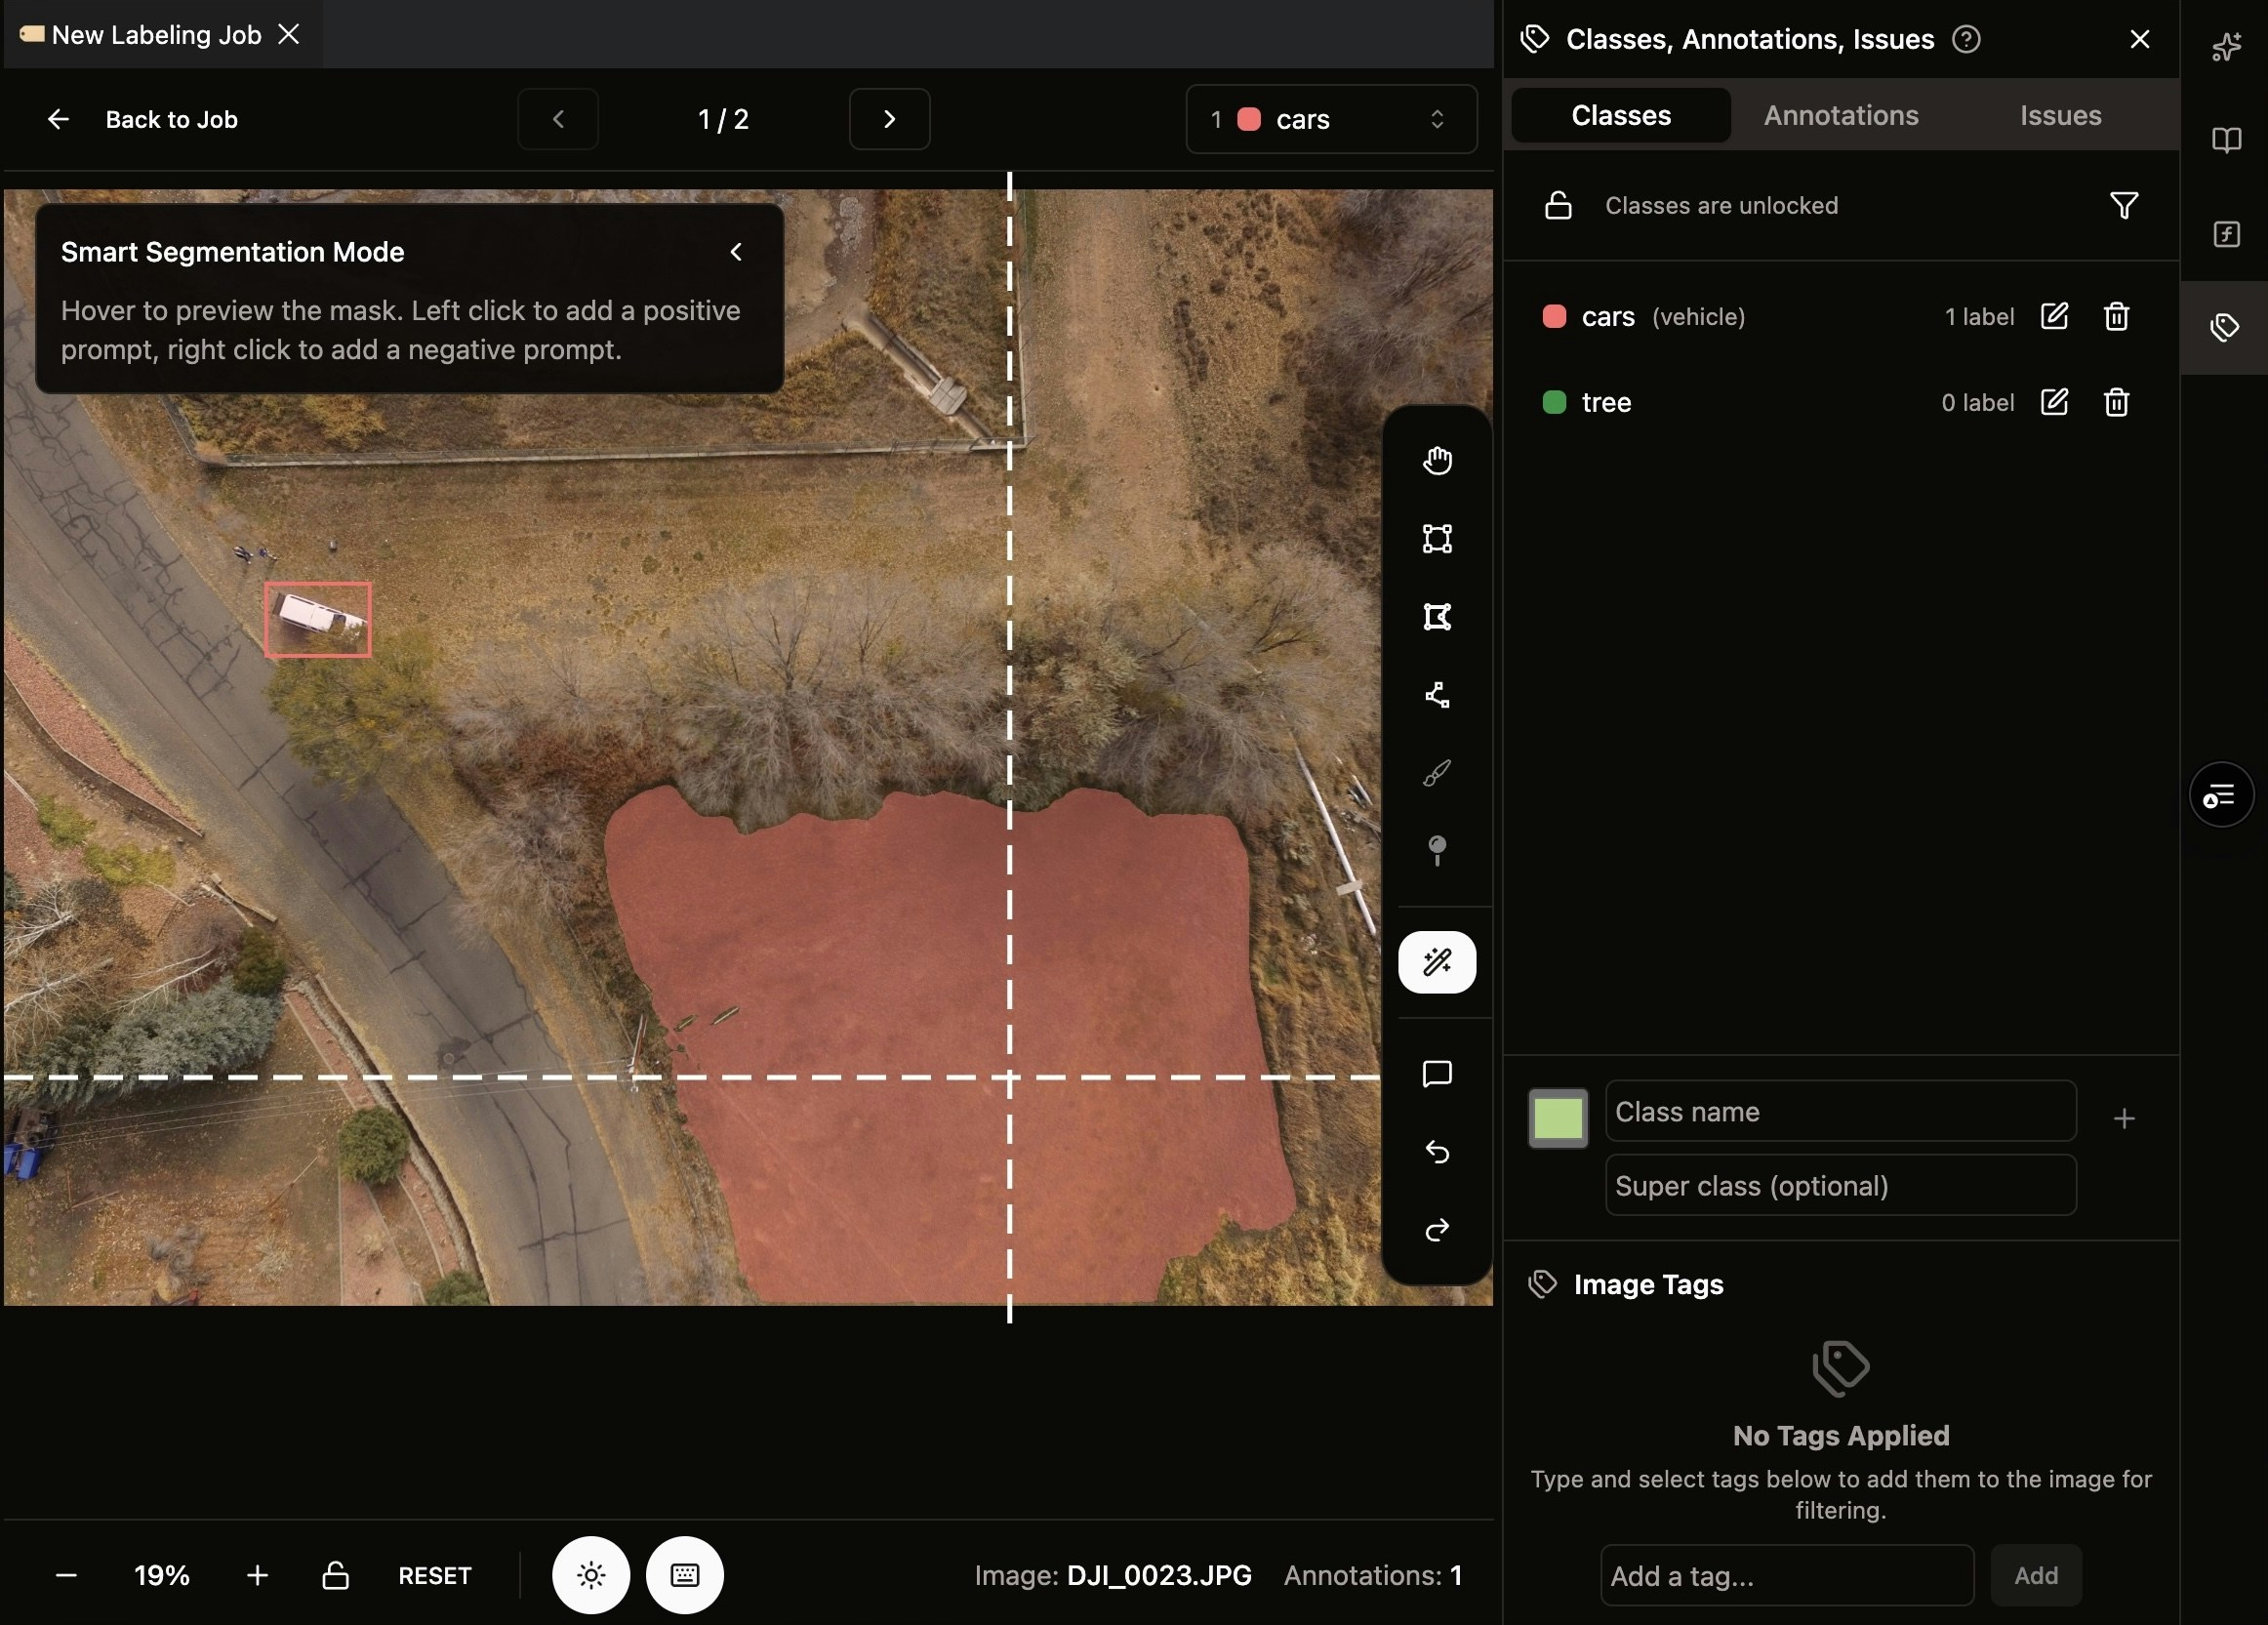Image resolution: width=2268 pixels, height=1625 pixels.
Task: Activate the smart segmentation wand tool
Action: coord(1437,962)
